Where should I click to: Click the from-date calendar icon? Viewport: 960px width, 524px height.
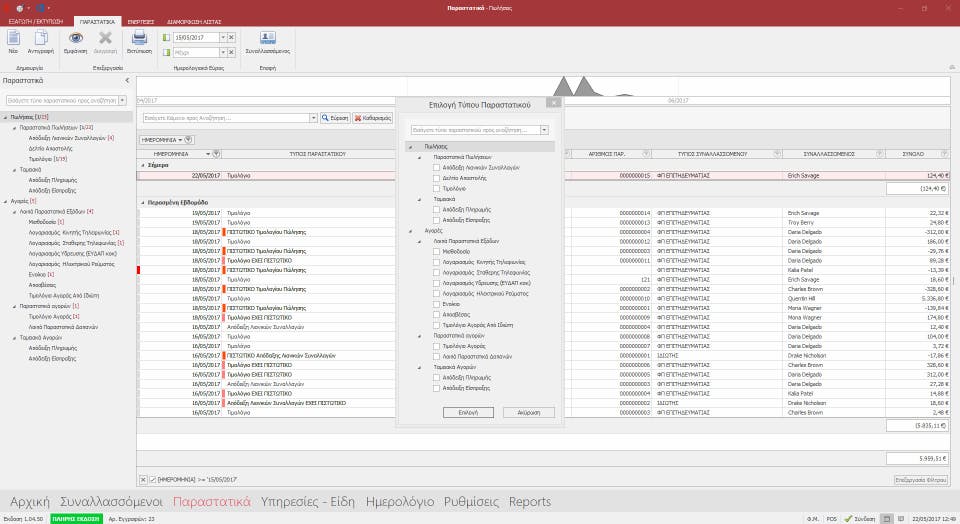coord(167,37)
